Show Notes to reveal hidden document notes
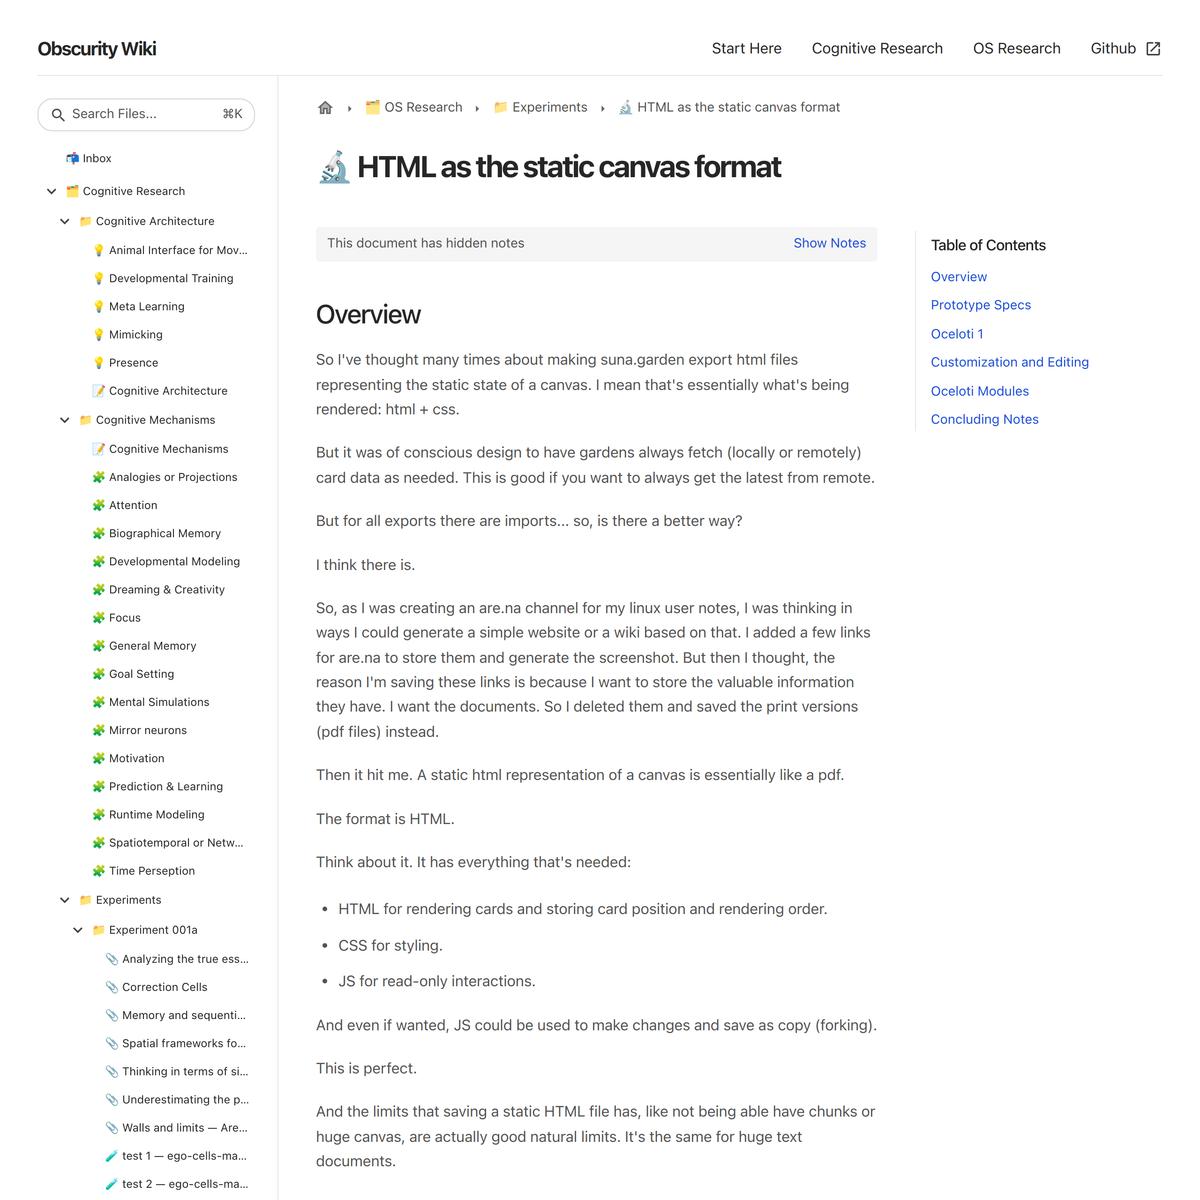The height and width of the screenshot is (1200, 1200). pos(829,243)
